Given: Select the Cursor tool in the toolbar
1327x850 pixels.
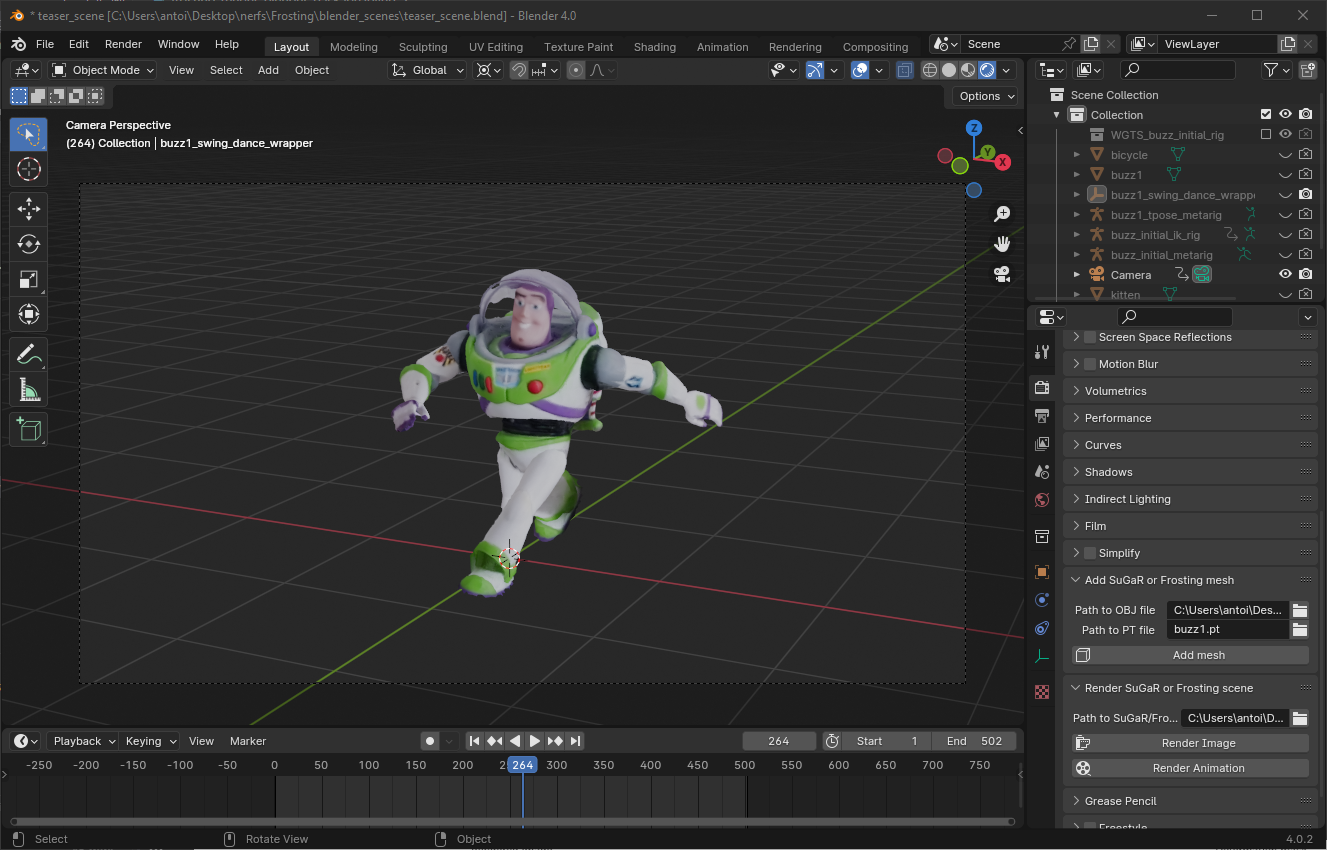Looking at the screenshot, I should (x=28, y=169).
